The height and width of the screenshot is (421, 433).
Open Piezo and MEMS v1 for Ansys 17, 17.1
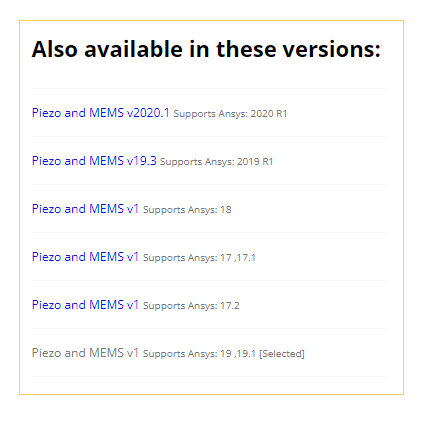click(85, 257)
